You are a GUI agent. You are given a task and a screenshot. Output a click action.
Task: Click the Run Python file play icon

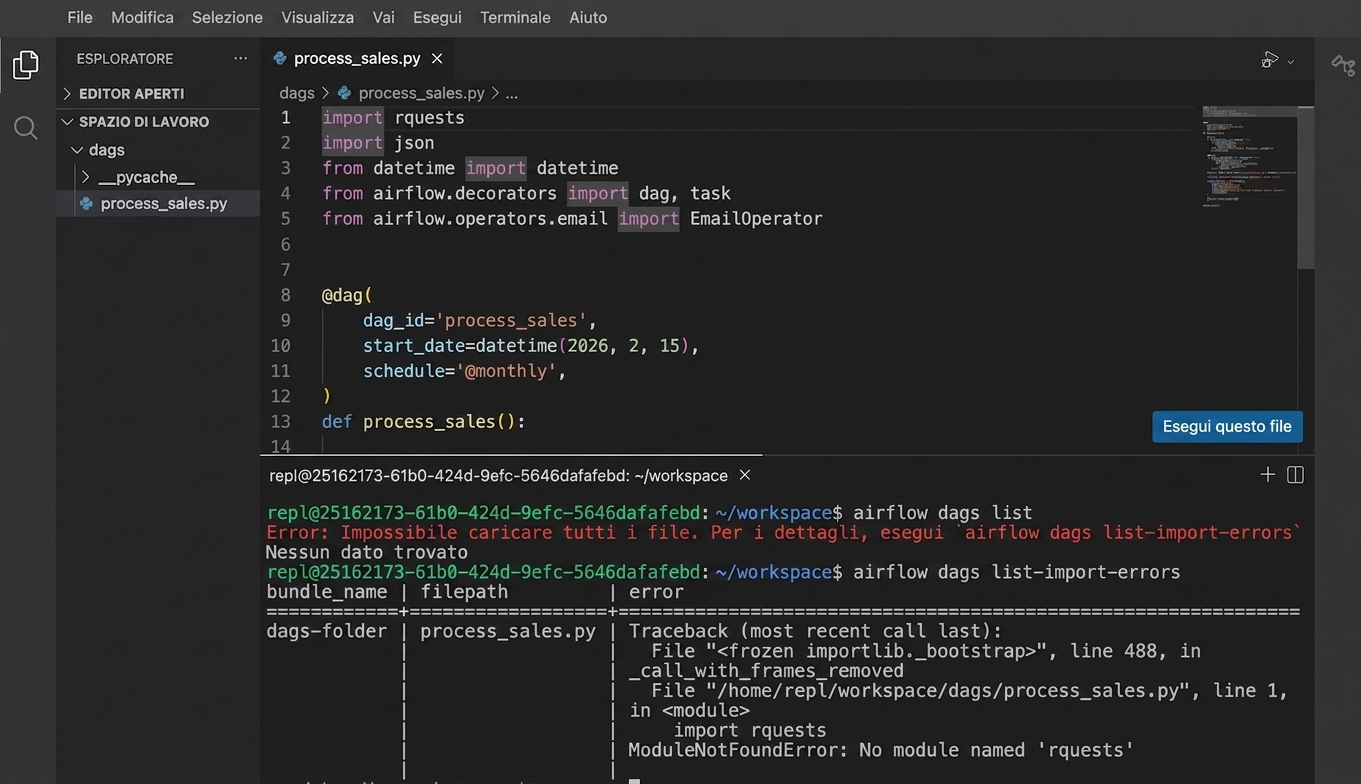pyautogui.click(x=1269, y=60)
